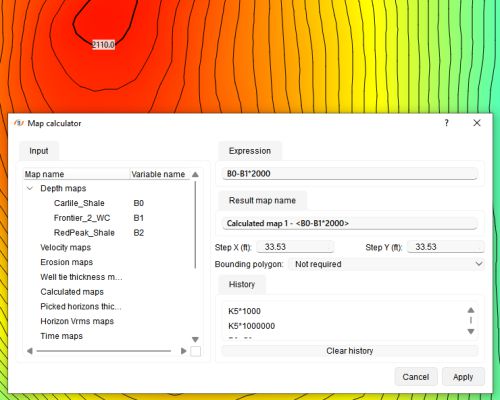Click the Clear history button
The width and height of the screenshot is (500, 400).
(350, 351)
